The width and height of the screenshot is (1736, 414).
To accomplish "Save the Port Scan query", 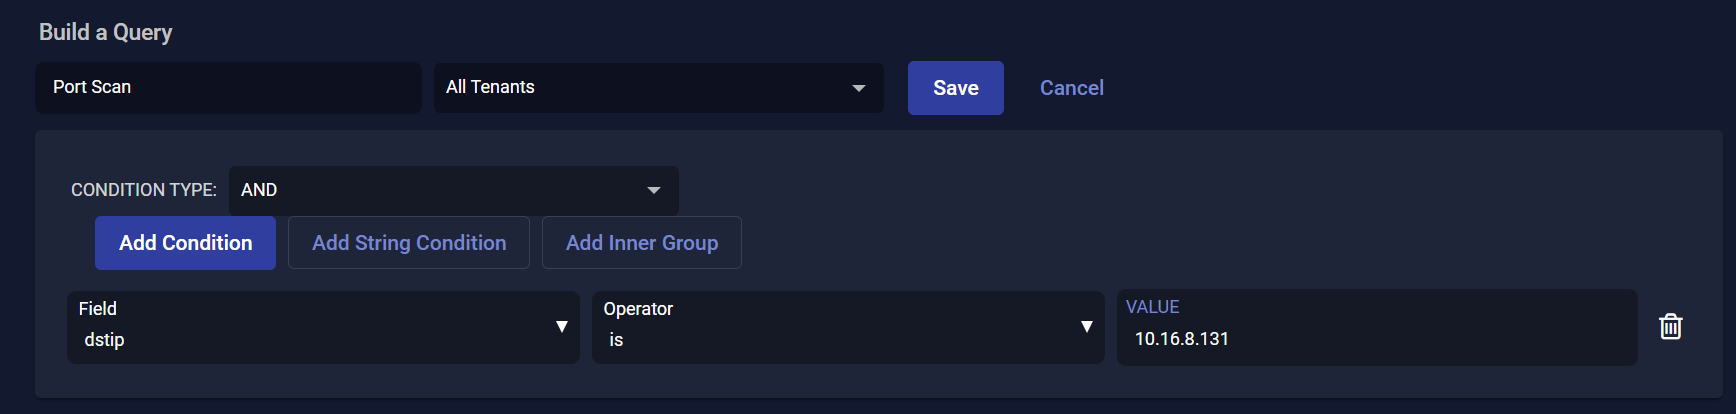I will coord(955,88).
